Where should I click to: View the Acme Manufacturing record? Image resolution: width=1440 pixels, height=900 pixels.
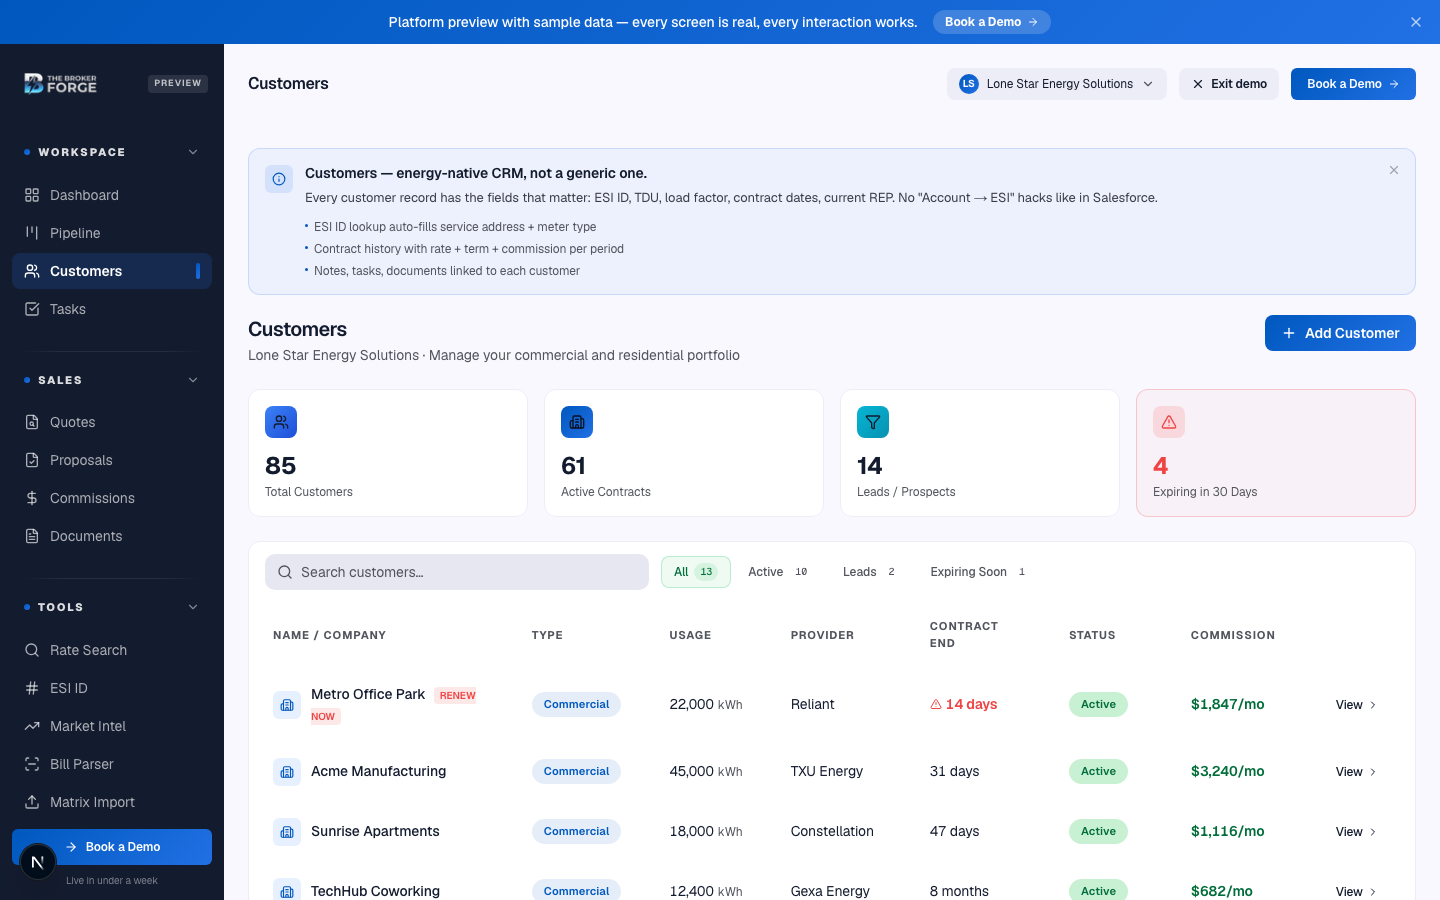click(1356, 772)
